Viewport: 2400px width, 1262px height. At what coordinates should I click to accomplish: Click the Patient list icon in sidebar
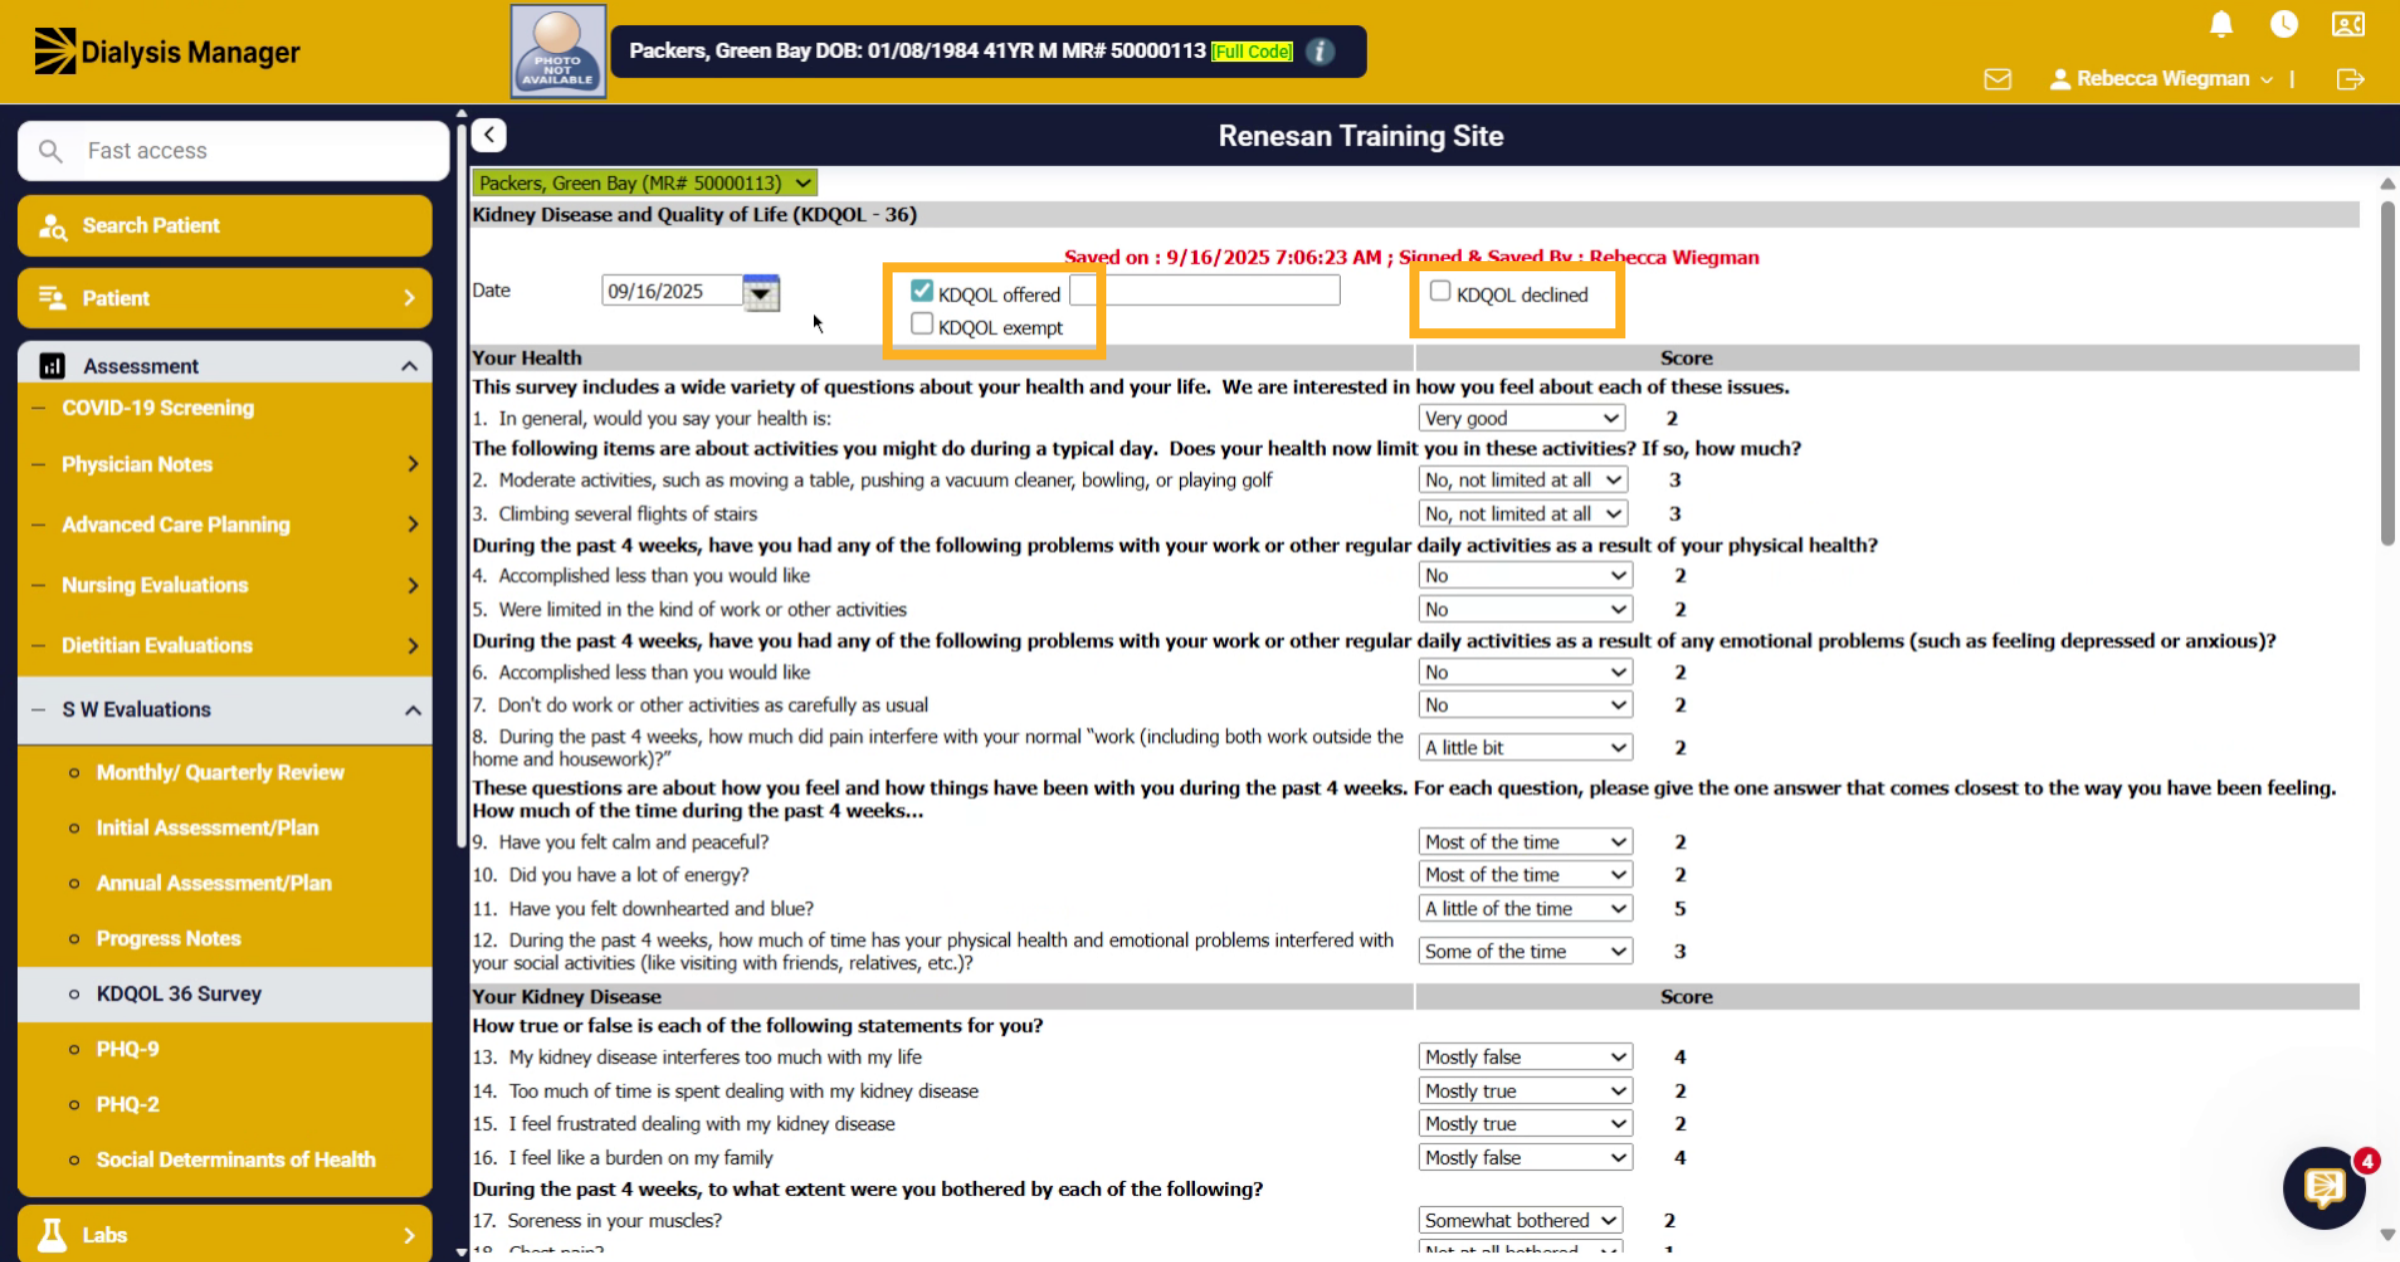pyautogui.click(x=52, y=298)
